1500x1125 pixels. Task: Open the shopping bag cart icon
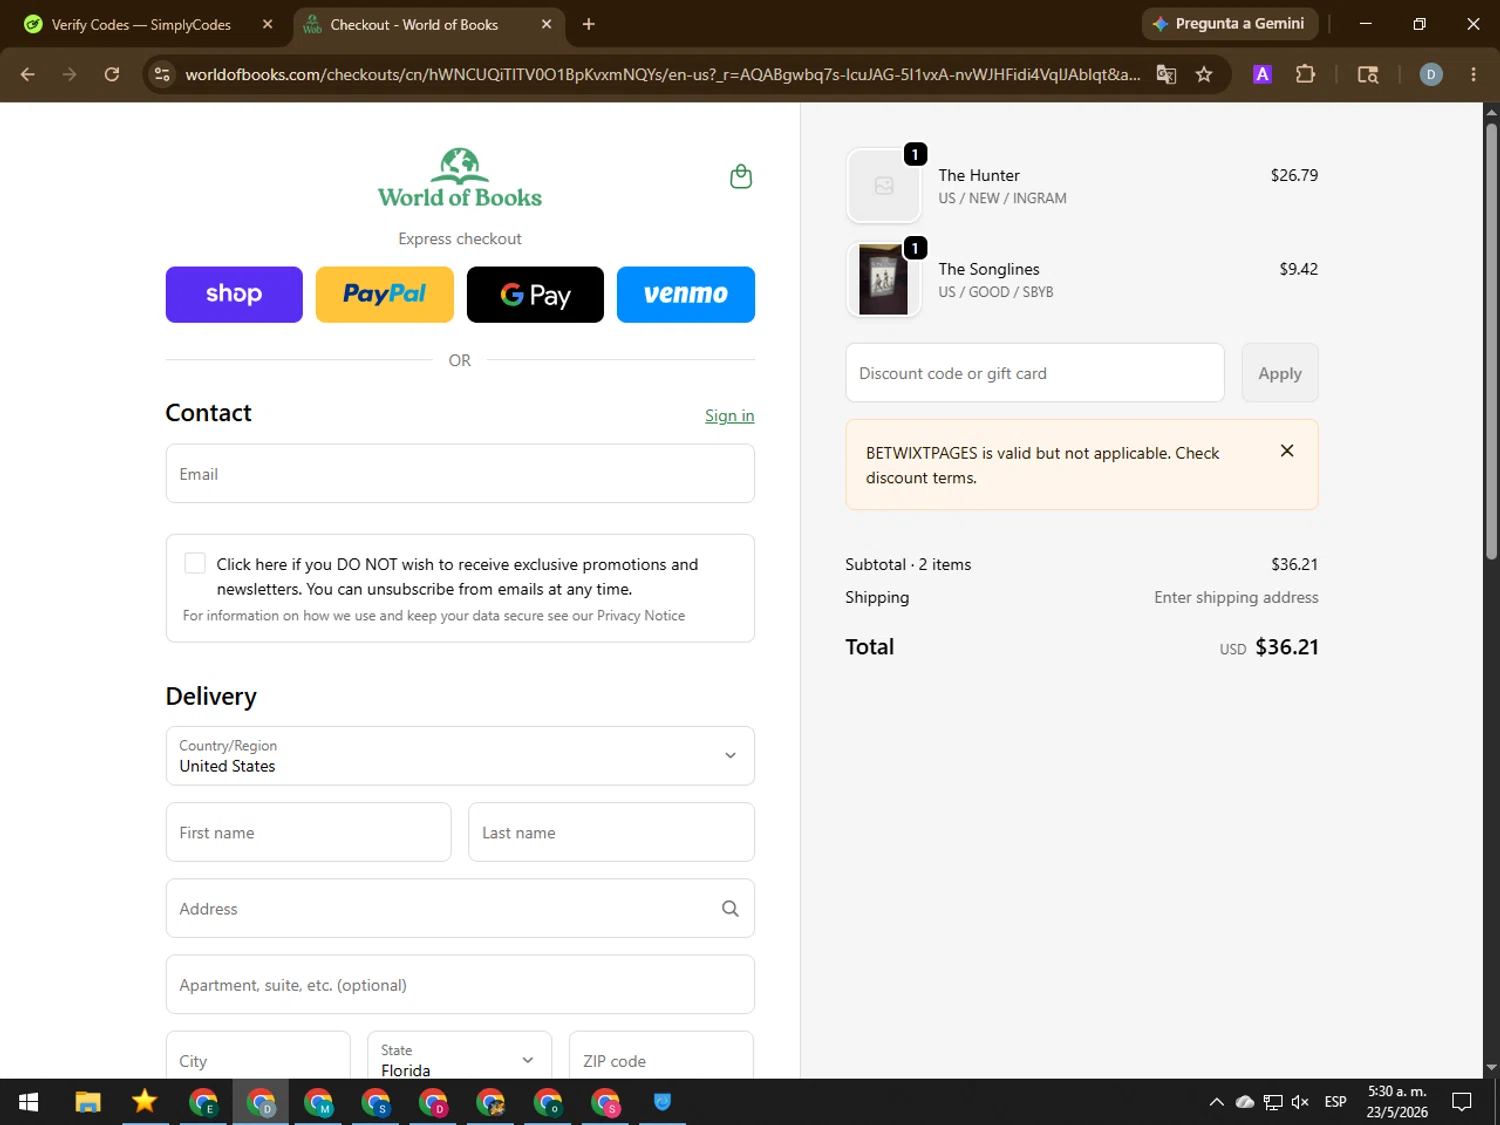pos(741,177)
